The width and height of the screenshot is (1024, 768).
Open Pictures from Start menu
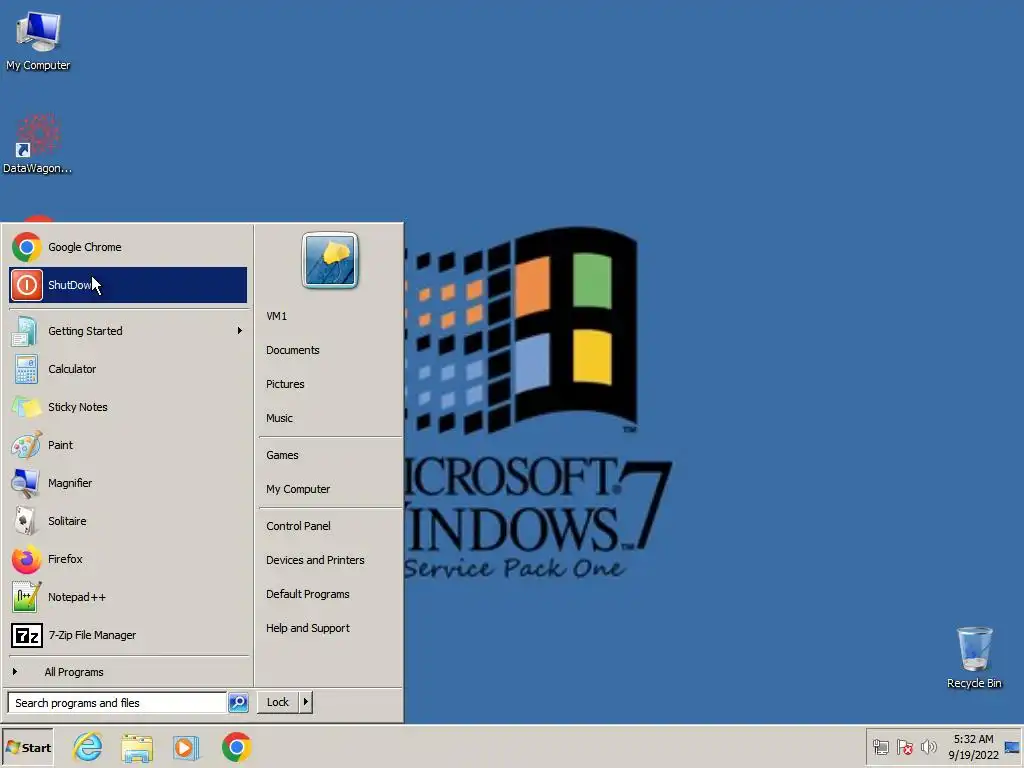(x=285, y=384)
